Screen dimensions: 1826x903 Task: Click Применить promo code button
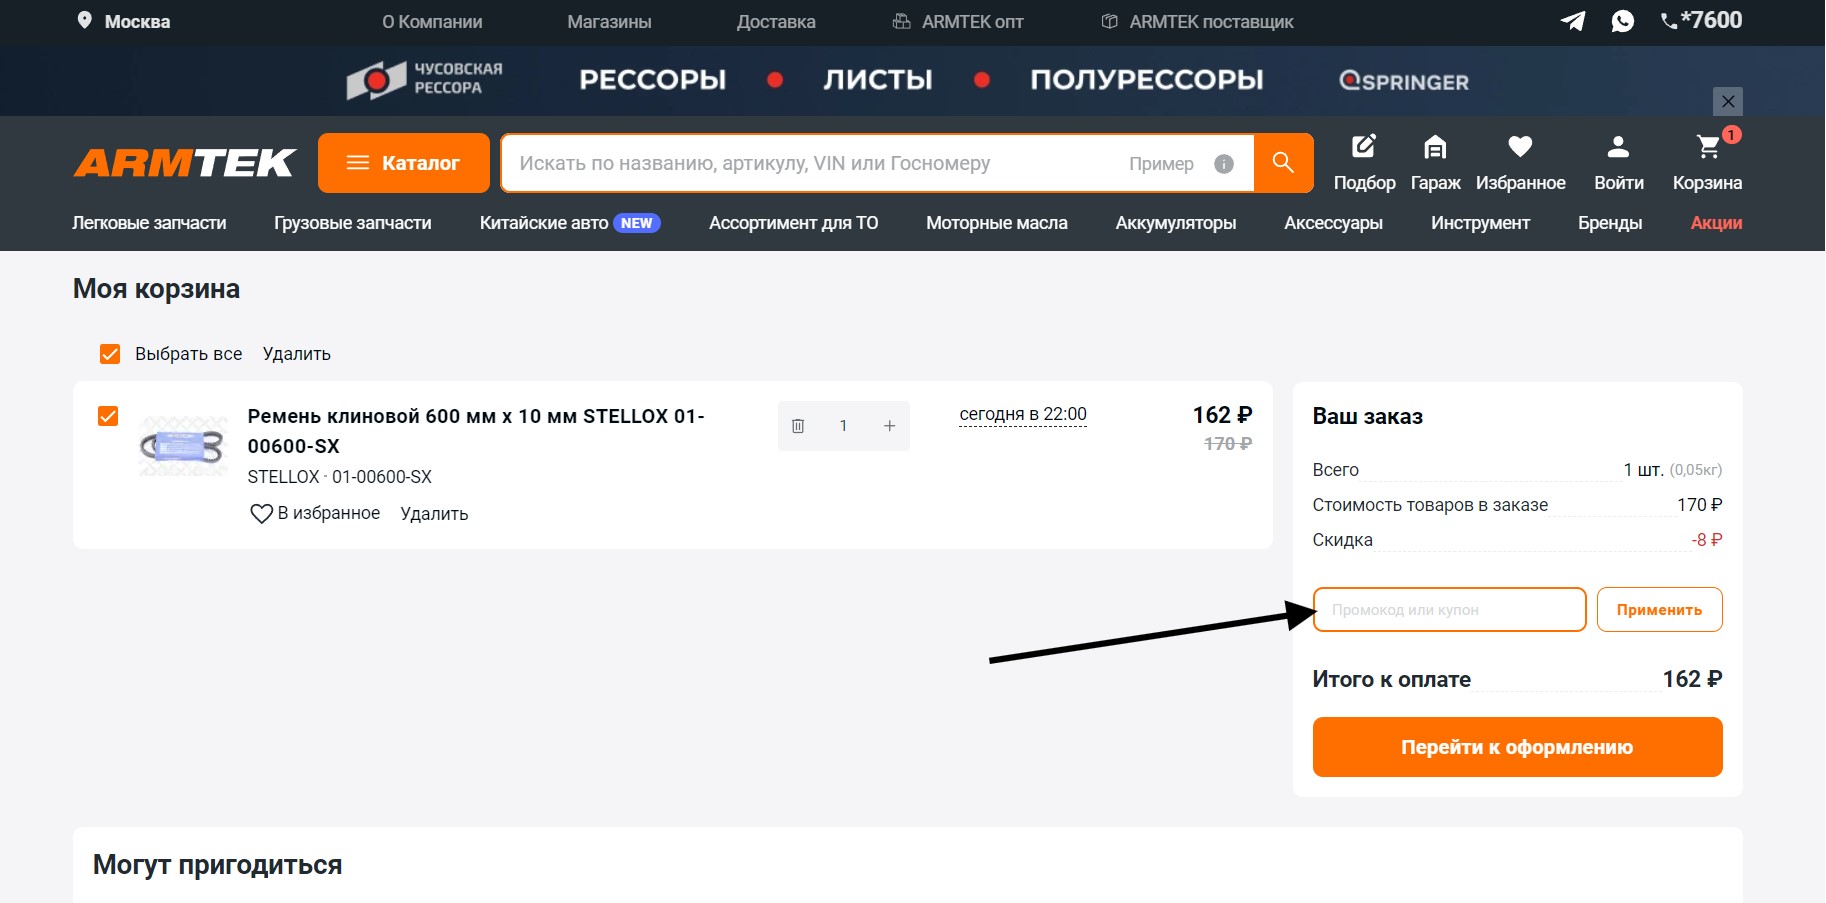pyautogui.click(x=1658, y=610)
